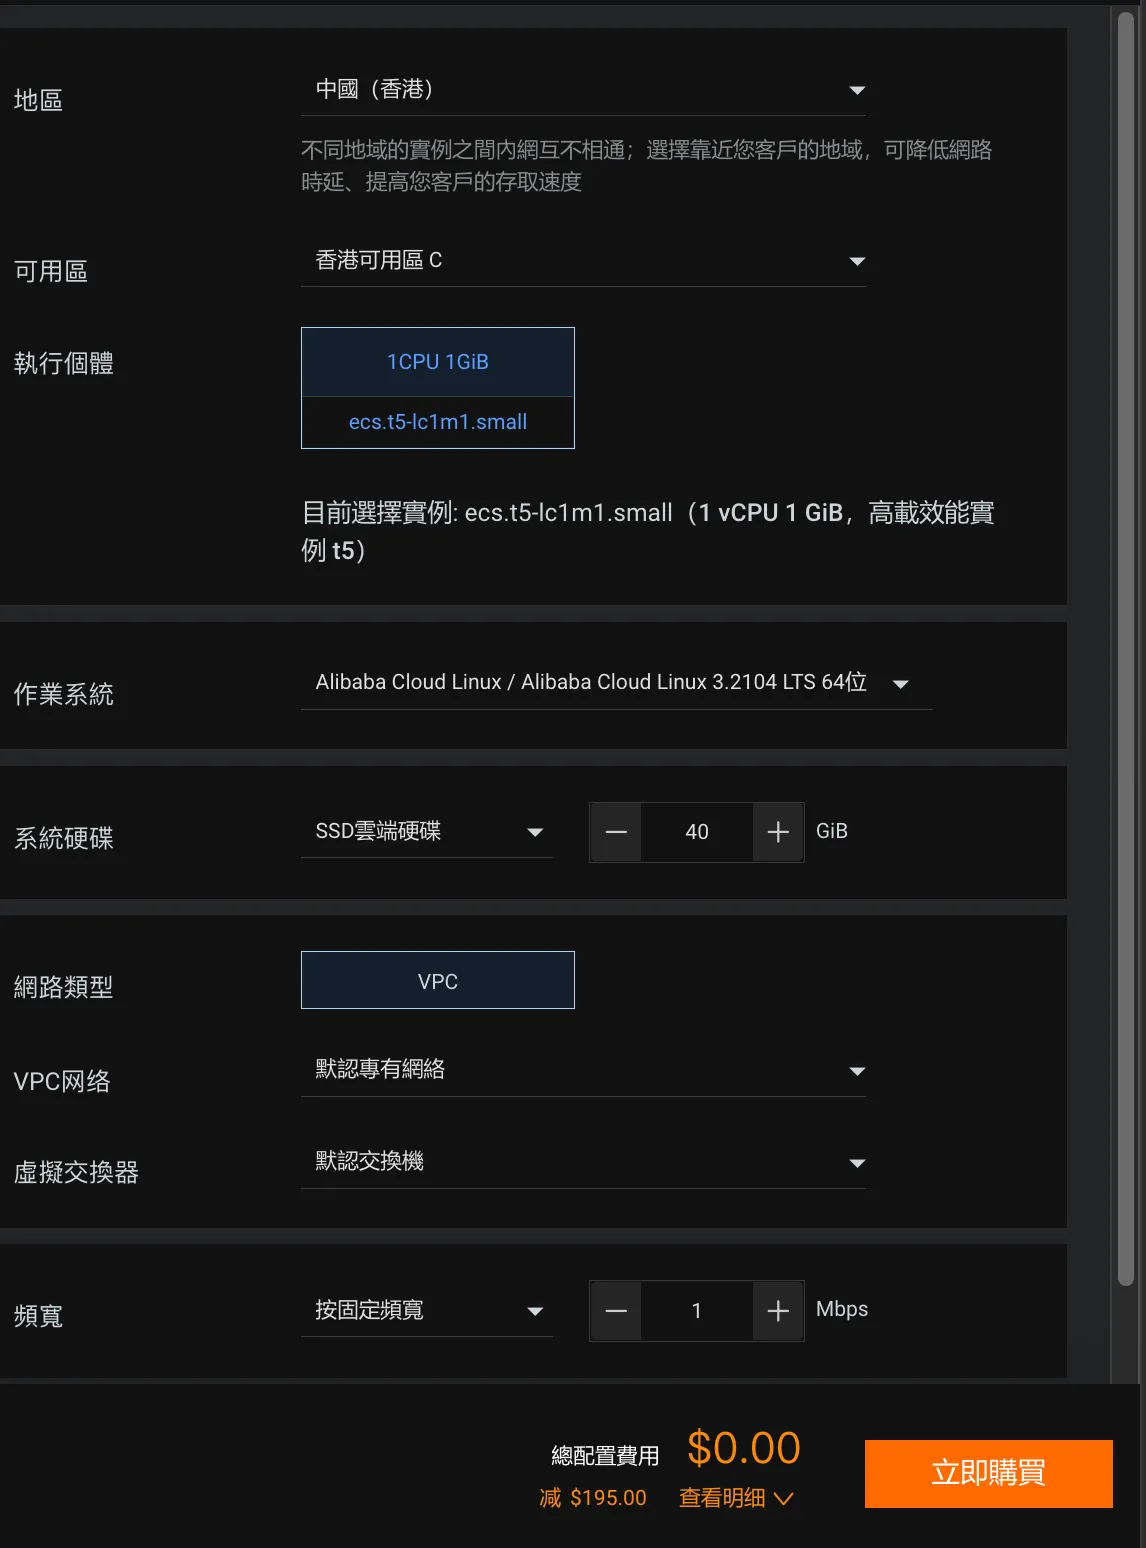
Task: Open SSD雲端硬碟 disk type dropdown
Action: click(x=427, y=832)
